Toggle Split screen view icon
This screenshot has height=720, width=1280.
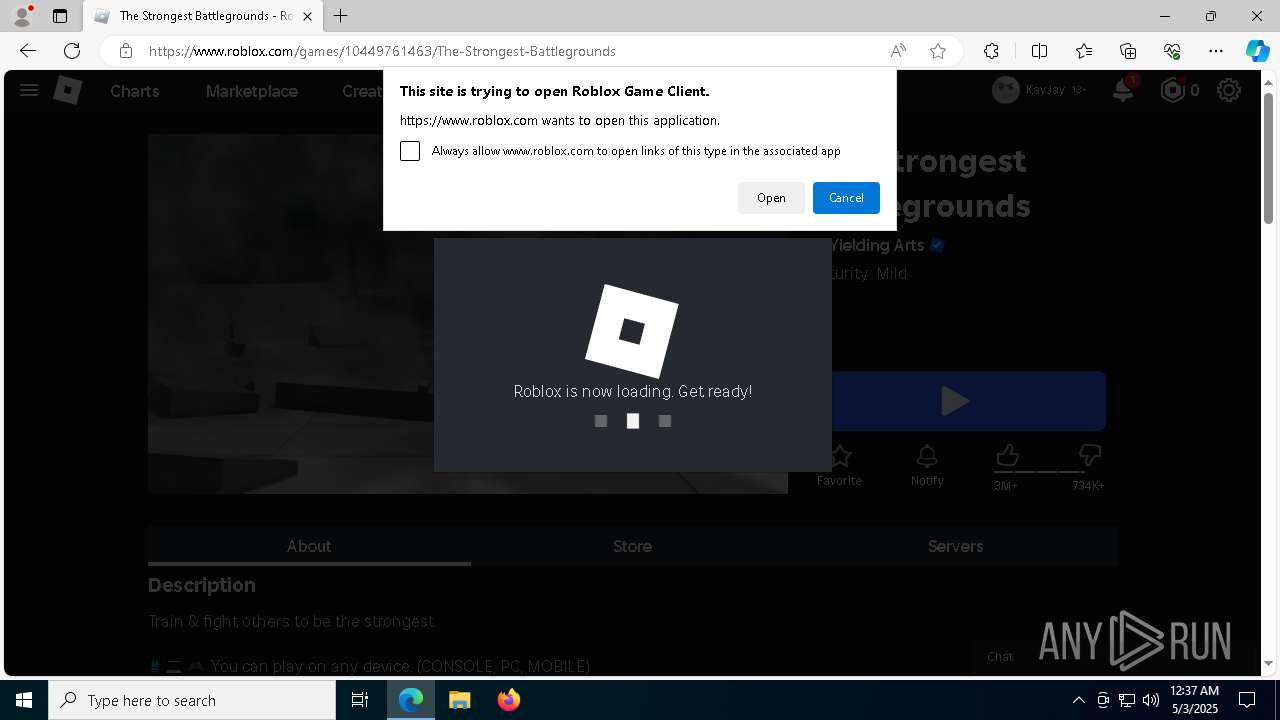[1039, 51]
